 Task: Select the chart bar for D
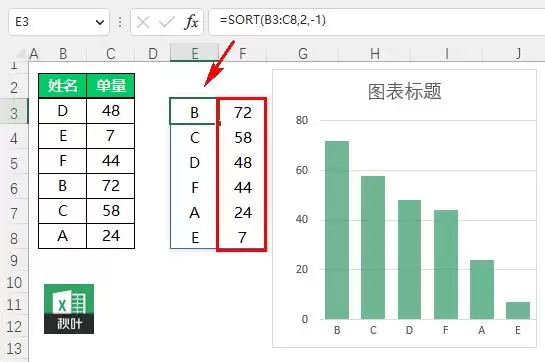tap(409, 259)
